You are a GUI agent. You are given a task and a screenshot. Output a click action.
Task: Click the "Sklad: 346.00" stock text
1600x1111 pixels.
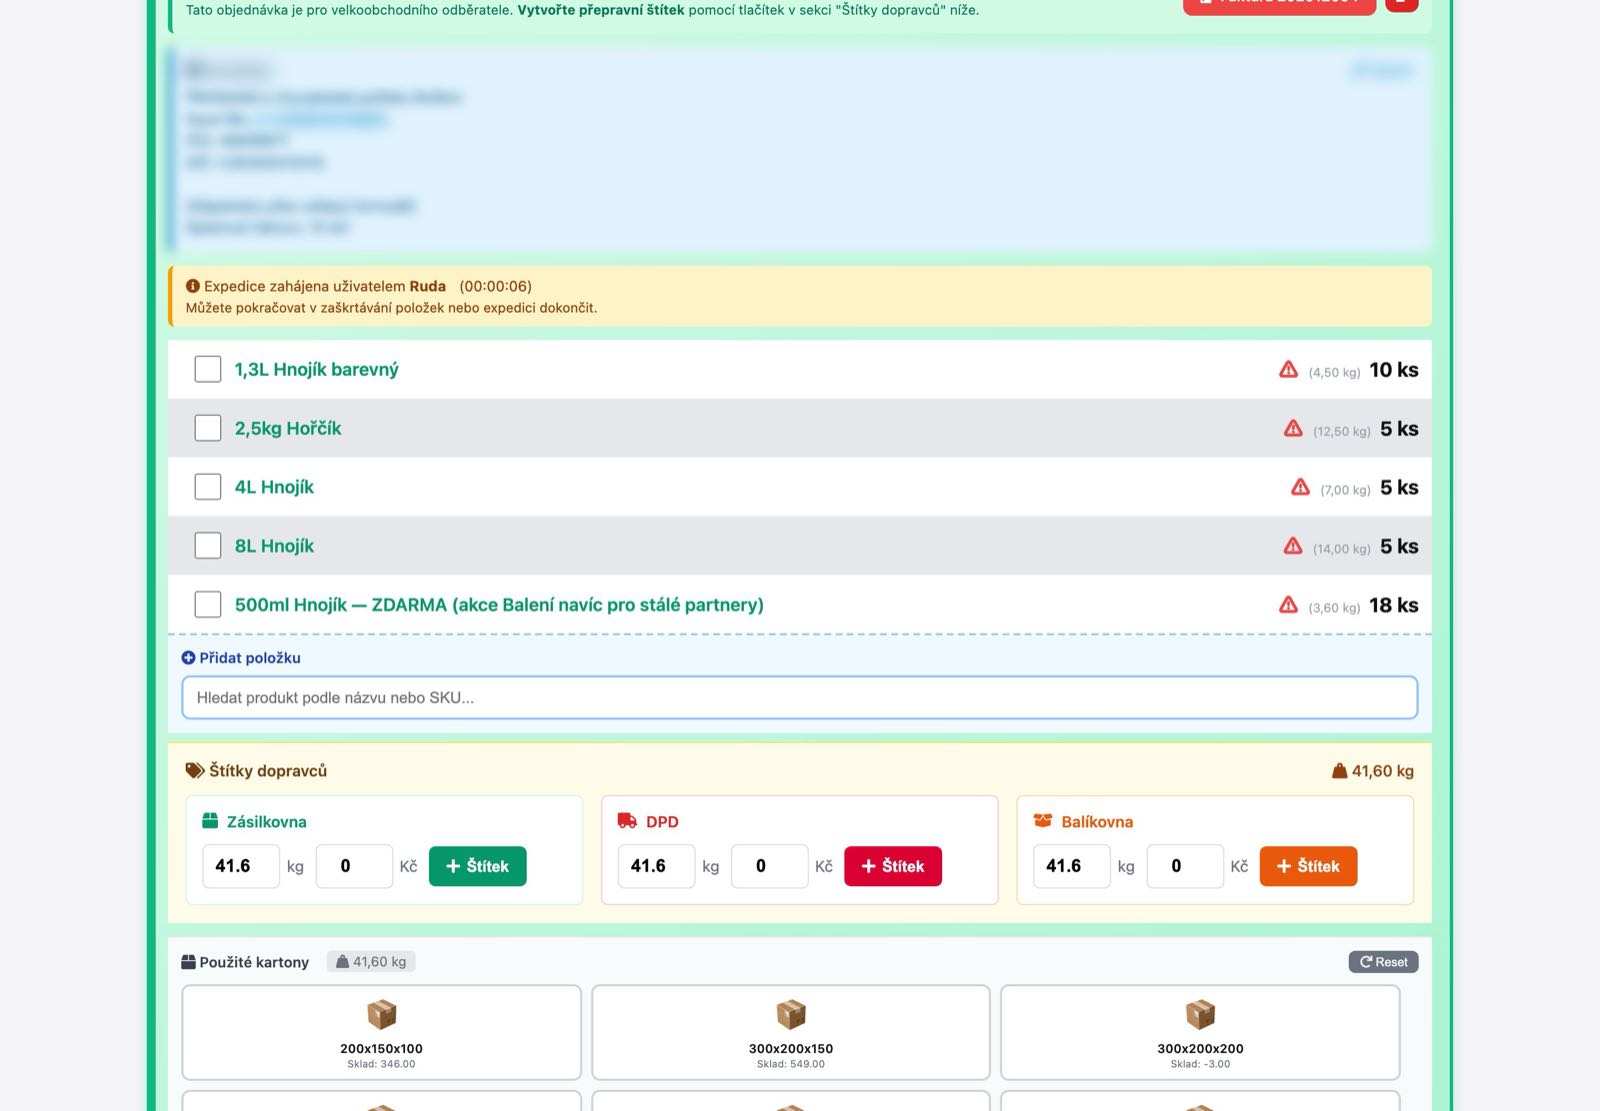(381, 1064)
